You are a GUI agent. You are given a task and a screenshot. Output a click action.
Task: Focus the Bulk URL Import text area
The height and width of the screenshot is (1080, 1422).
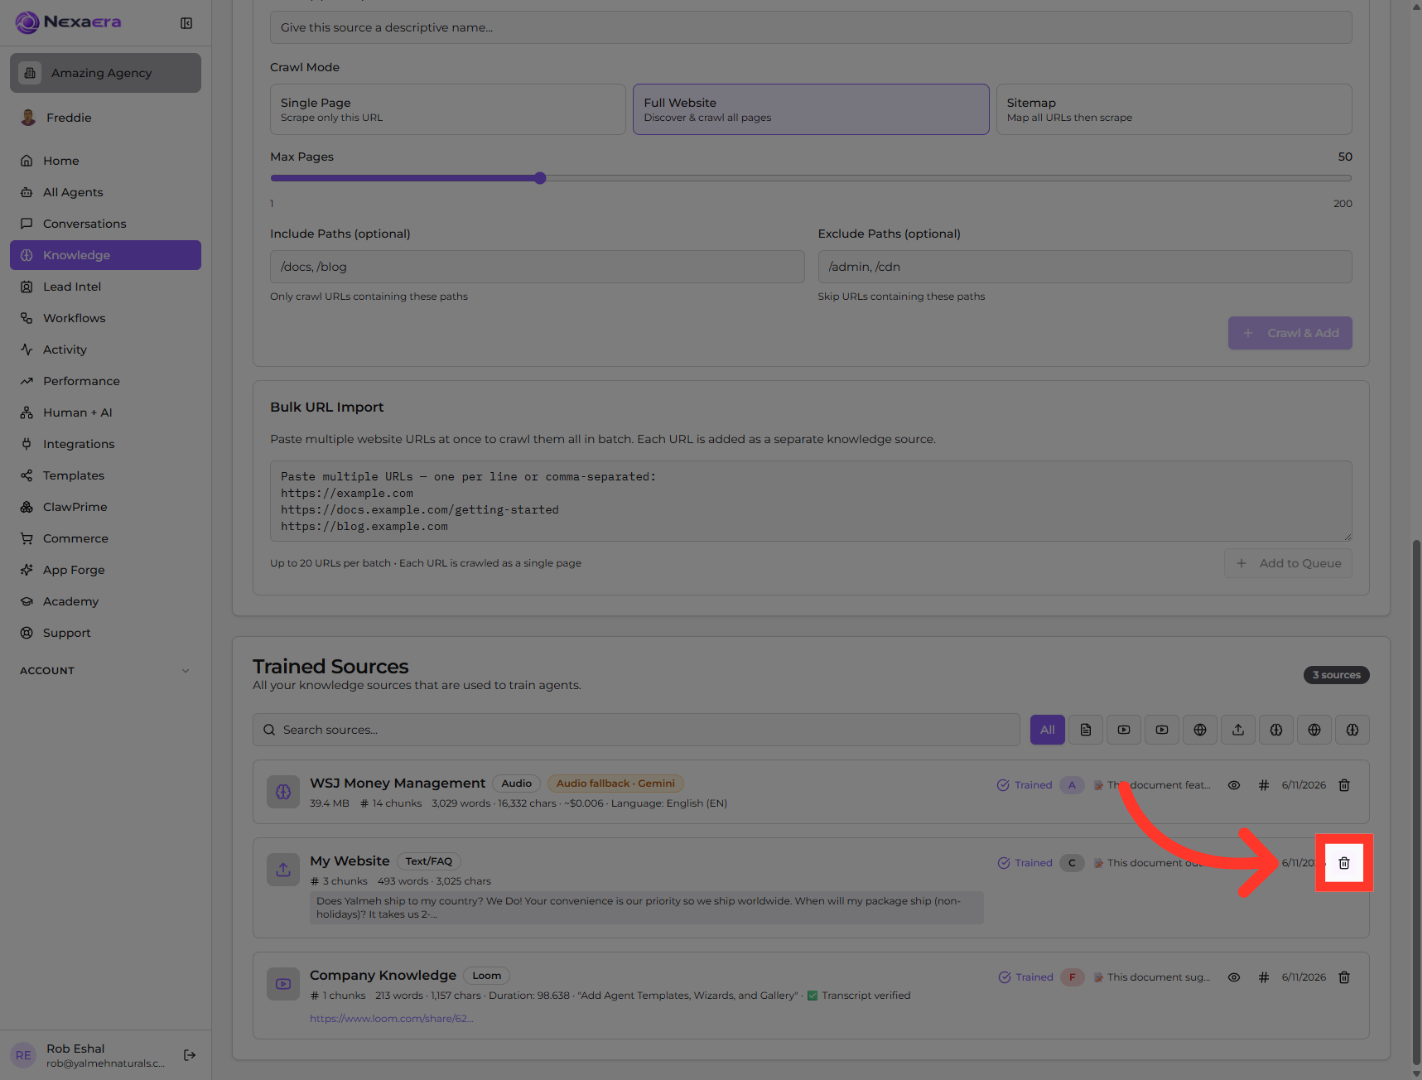pyautogui.click(x=811, y=501)
